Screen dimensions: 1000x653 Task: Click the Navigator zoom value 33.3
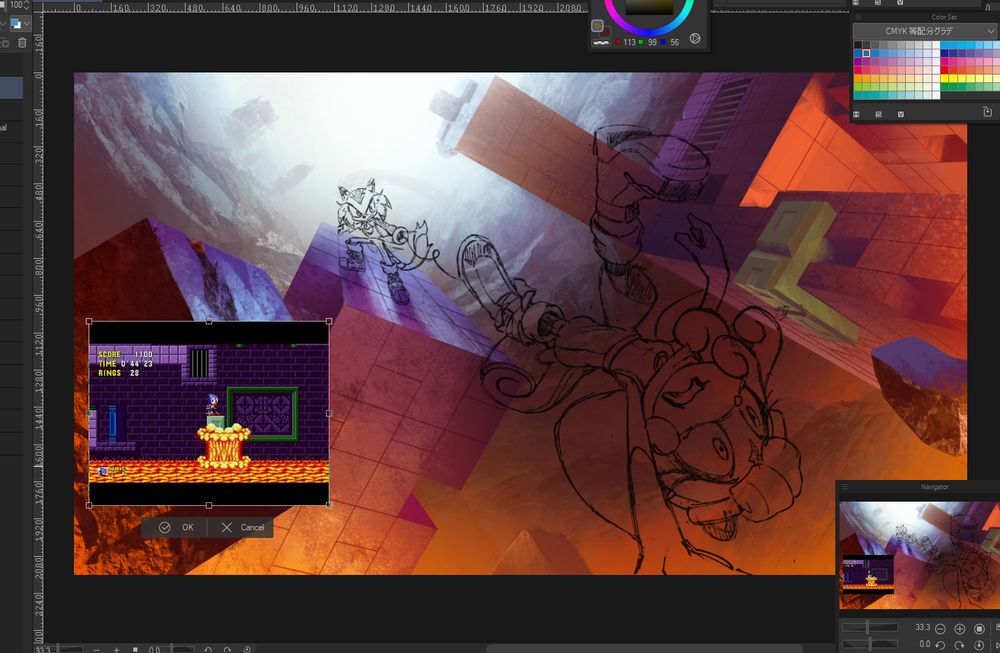(922, 627)
